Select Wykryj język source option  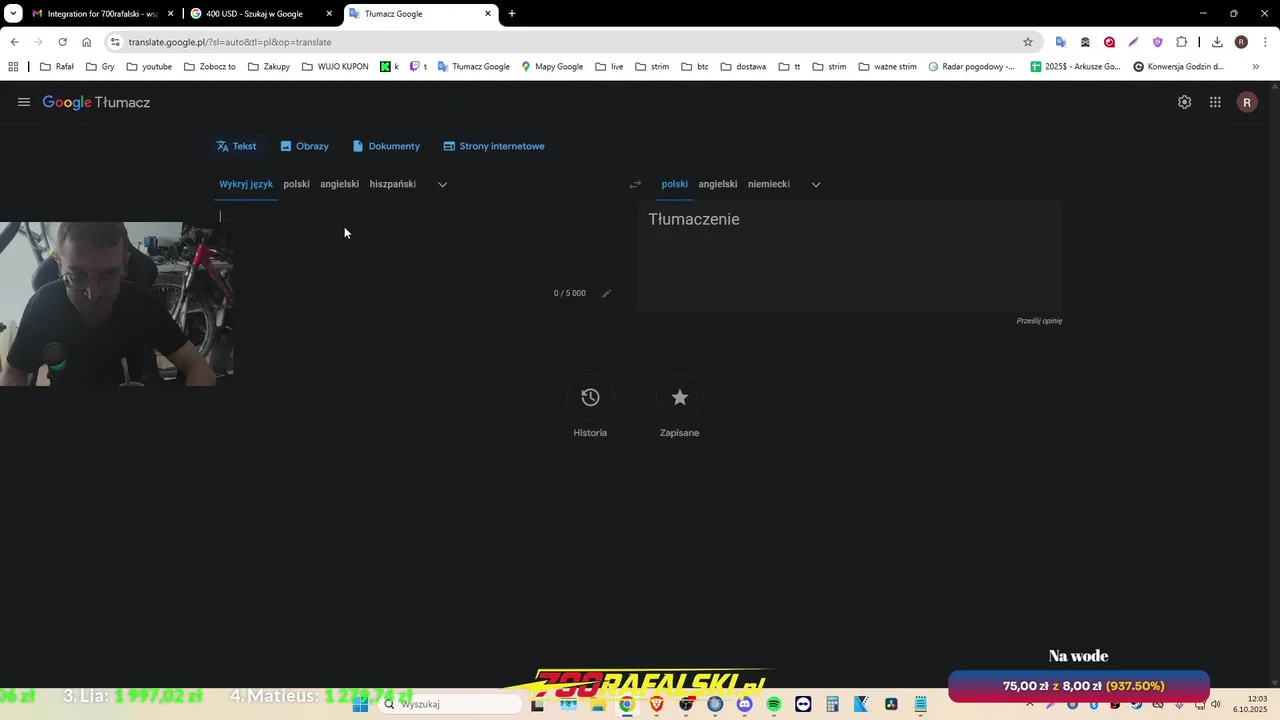coord(246,184)
